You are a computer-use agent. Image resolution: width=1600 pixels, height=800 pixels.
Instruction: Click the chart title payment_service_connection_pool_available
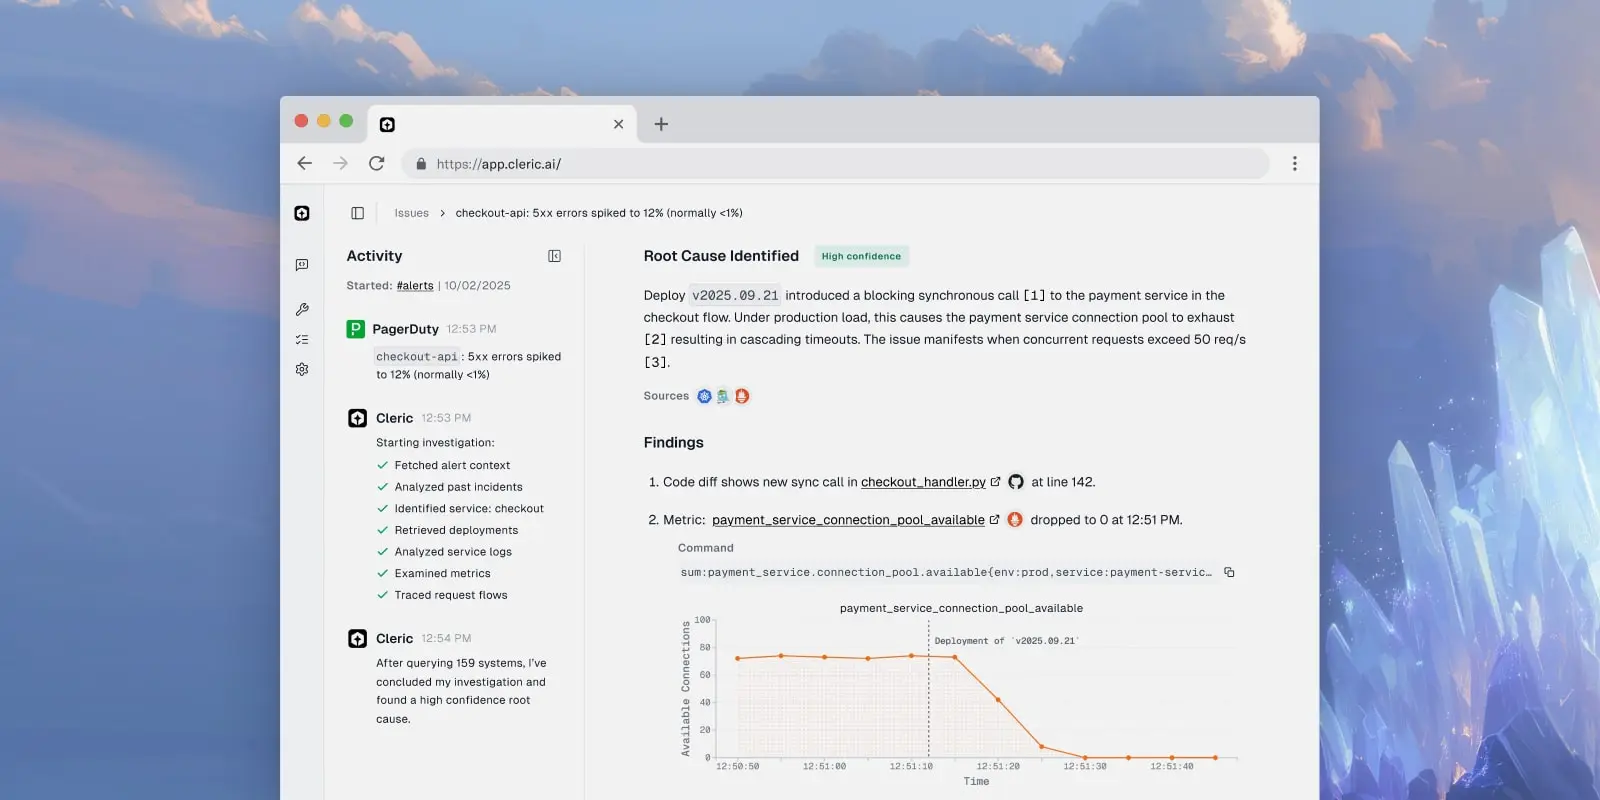961,608
